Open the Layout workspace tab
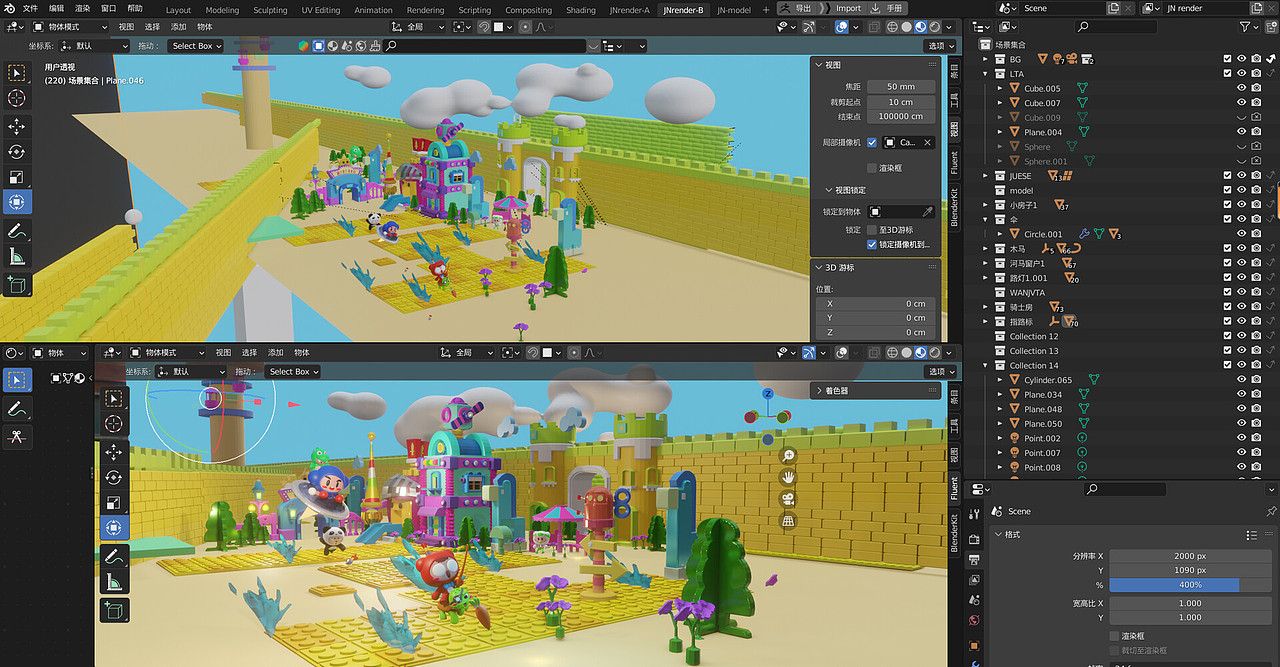 point(178,10)
